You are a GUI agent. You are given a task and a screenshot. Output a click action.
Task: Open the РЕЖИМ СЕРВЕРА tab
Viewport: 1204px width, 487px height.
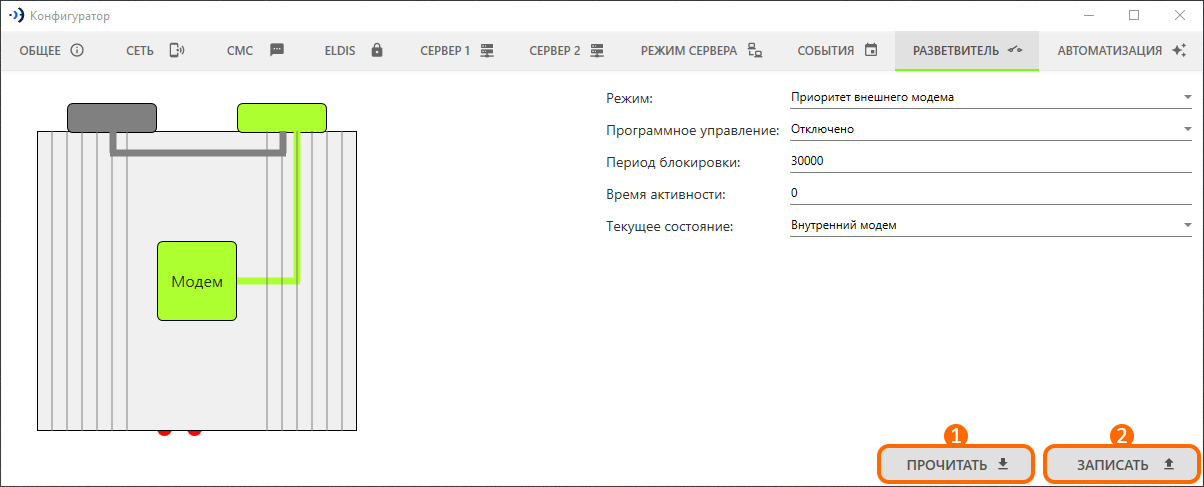click(701, 50)
